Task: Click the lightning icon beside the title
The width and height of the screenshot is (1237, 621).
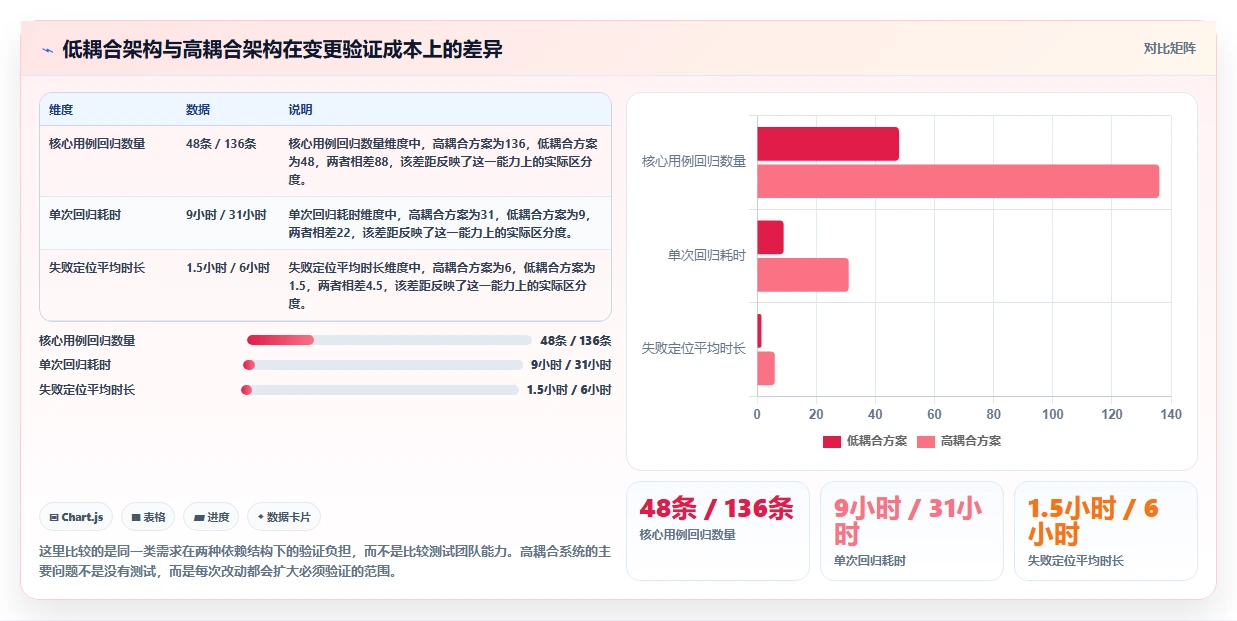Action: click(48, 49)
